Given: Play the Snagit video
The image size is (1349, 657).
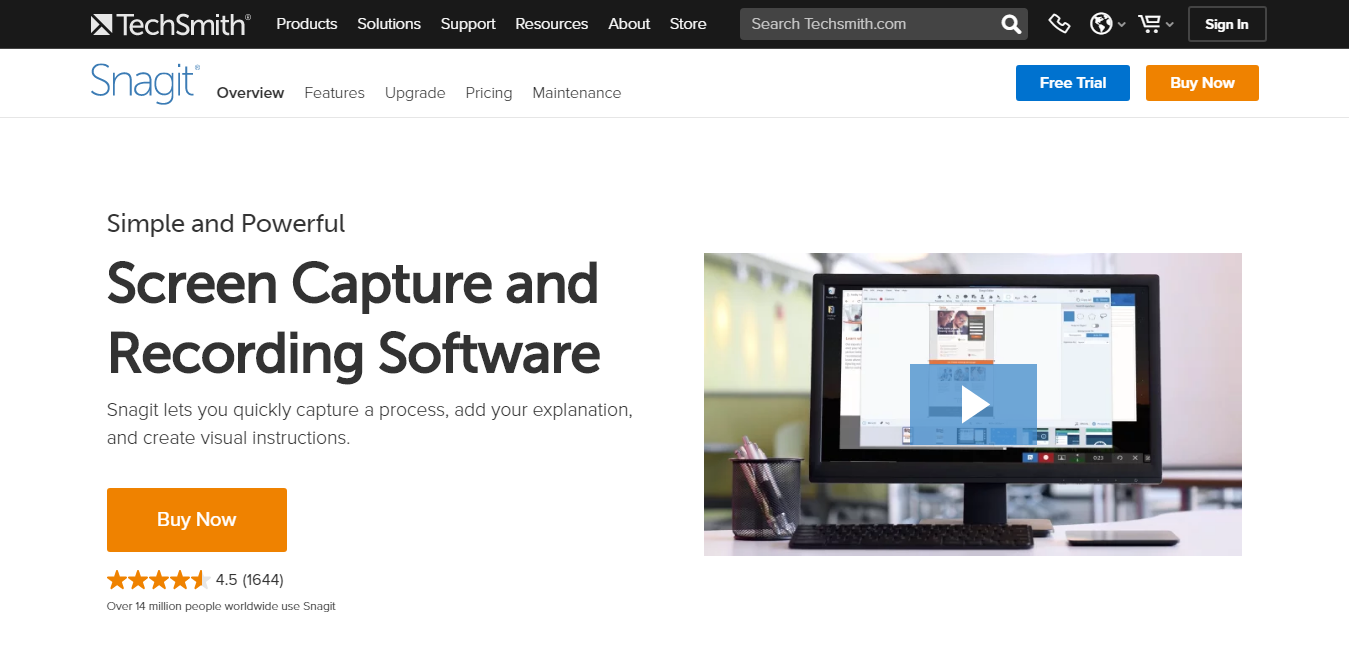Looking at the screenshot, I should click(x=972, y=404).
